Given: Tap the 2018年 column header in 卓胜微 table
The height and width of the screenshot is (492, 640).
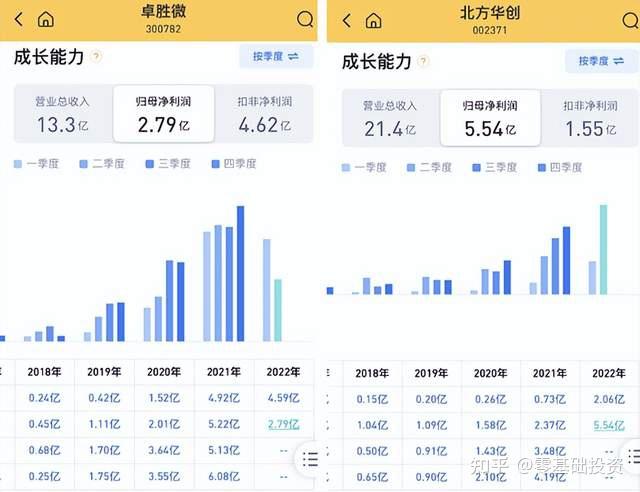Looking at the screenshot, I should point(44,372).
